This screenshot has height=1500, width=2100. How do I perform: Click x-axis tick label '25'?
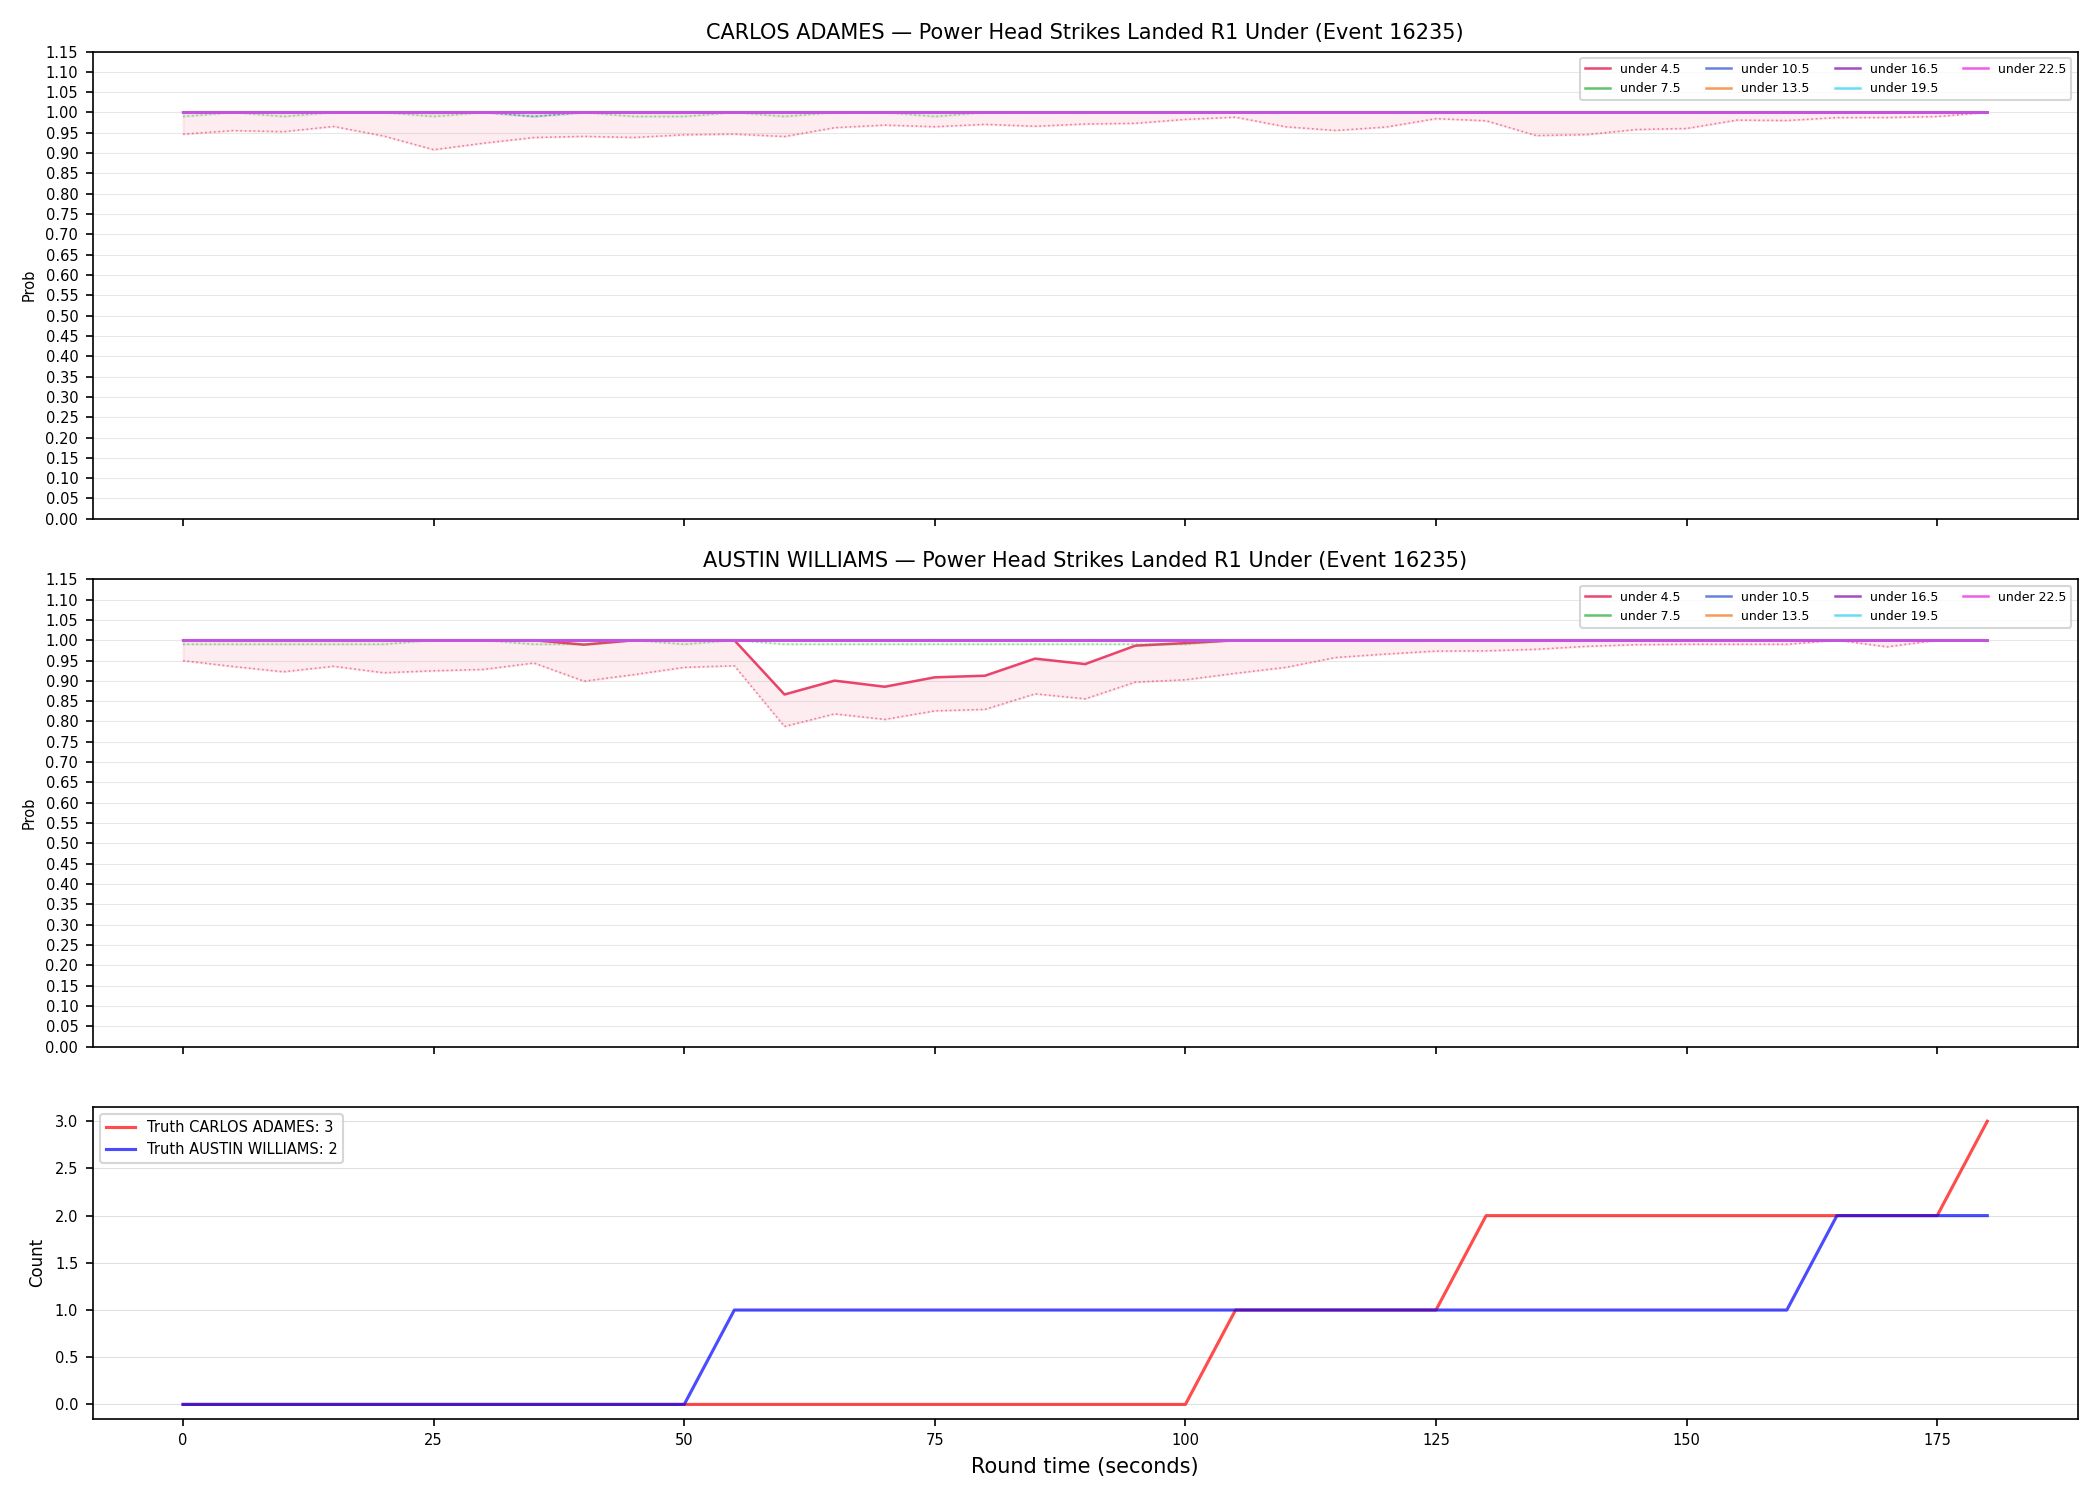[433, 1440]
